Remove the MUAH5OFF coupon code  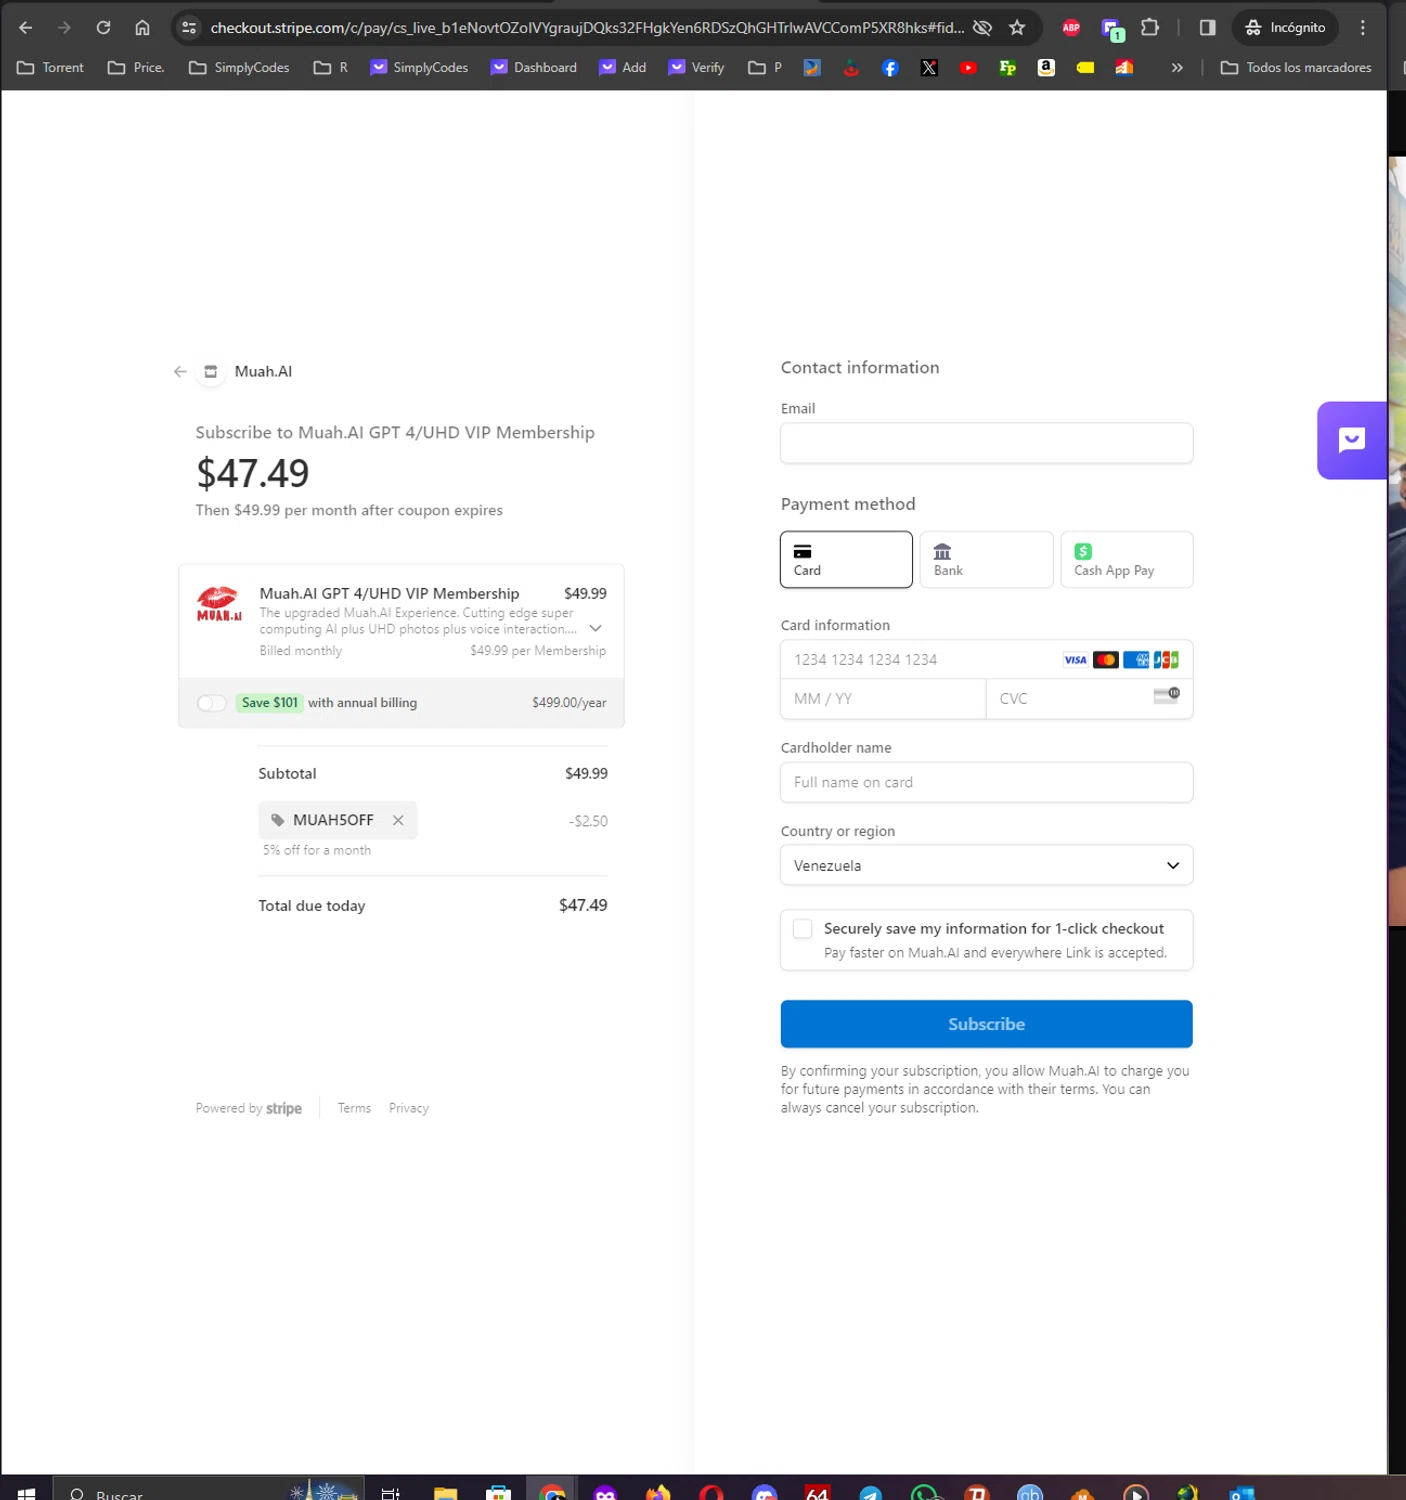coord(398,820)
